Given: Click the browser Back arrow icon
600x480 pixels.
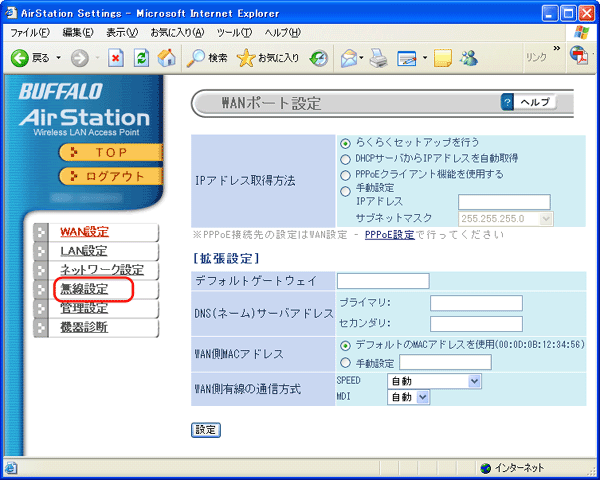Looking at the screenshot, I should coord(20,59).
